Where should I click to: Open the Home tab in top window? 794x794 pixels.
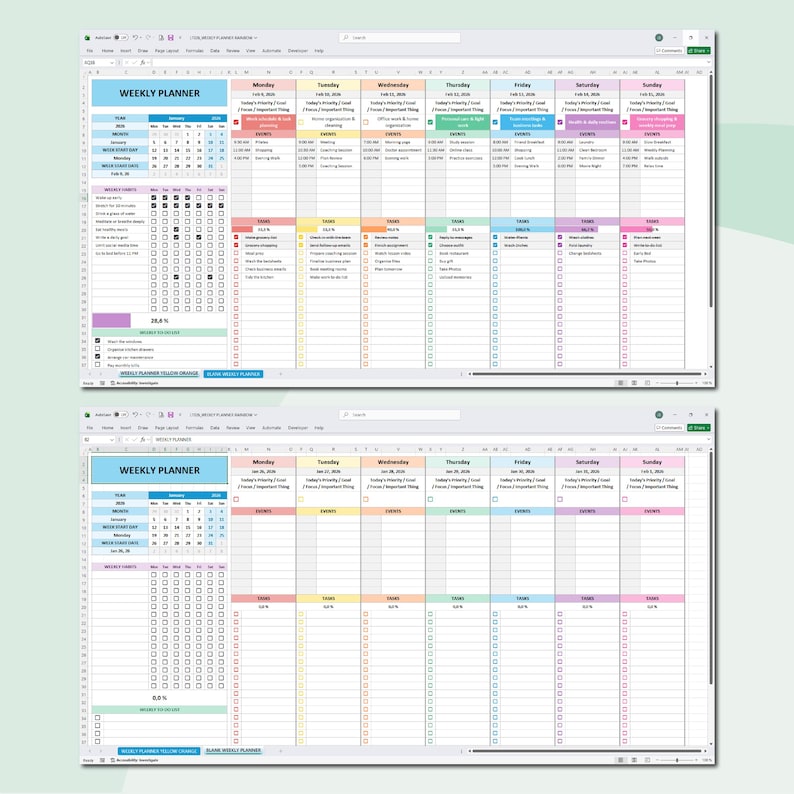107,51
